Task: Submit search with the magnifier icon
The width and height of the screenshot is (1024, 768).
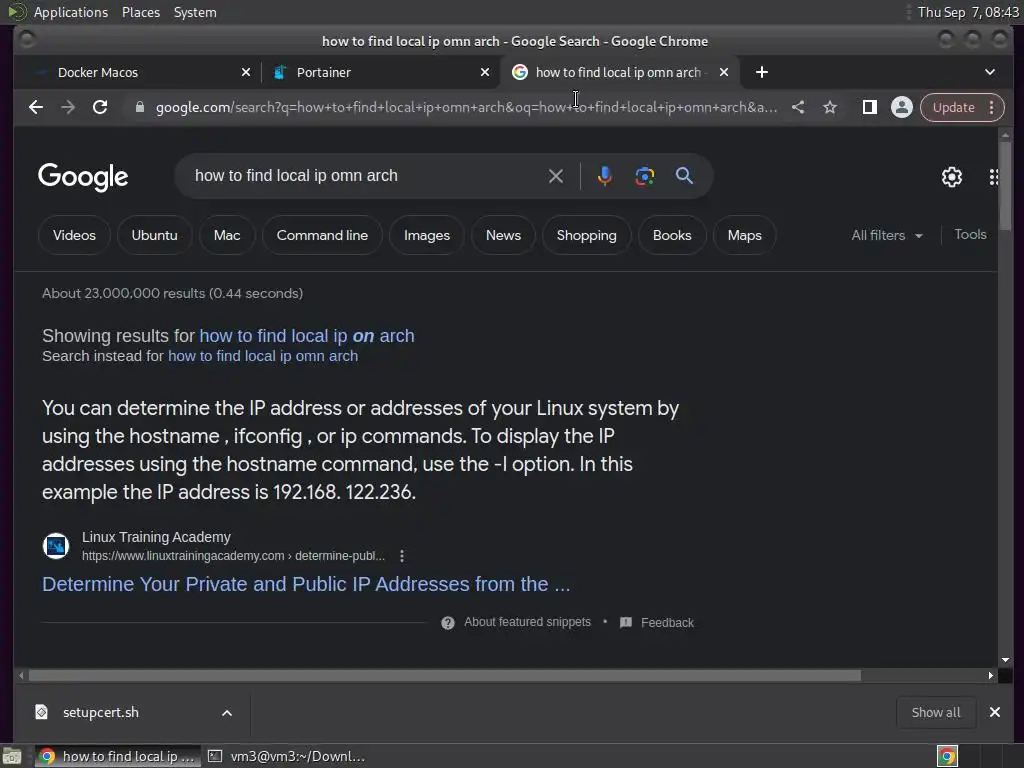Action: [x=684, y=176]
